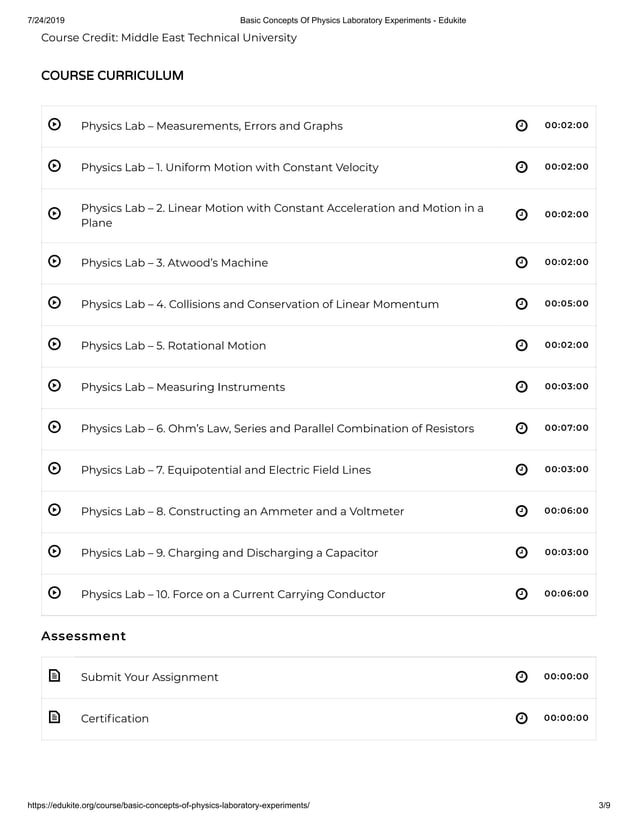
Task: Click document icon beside Submit Your Assignment
Action: 54,676
